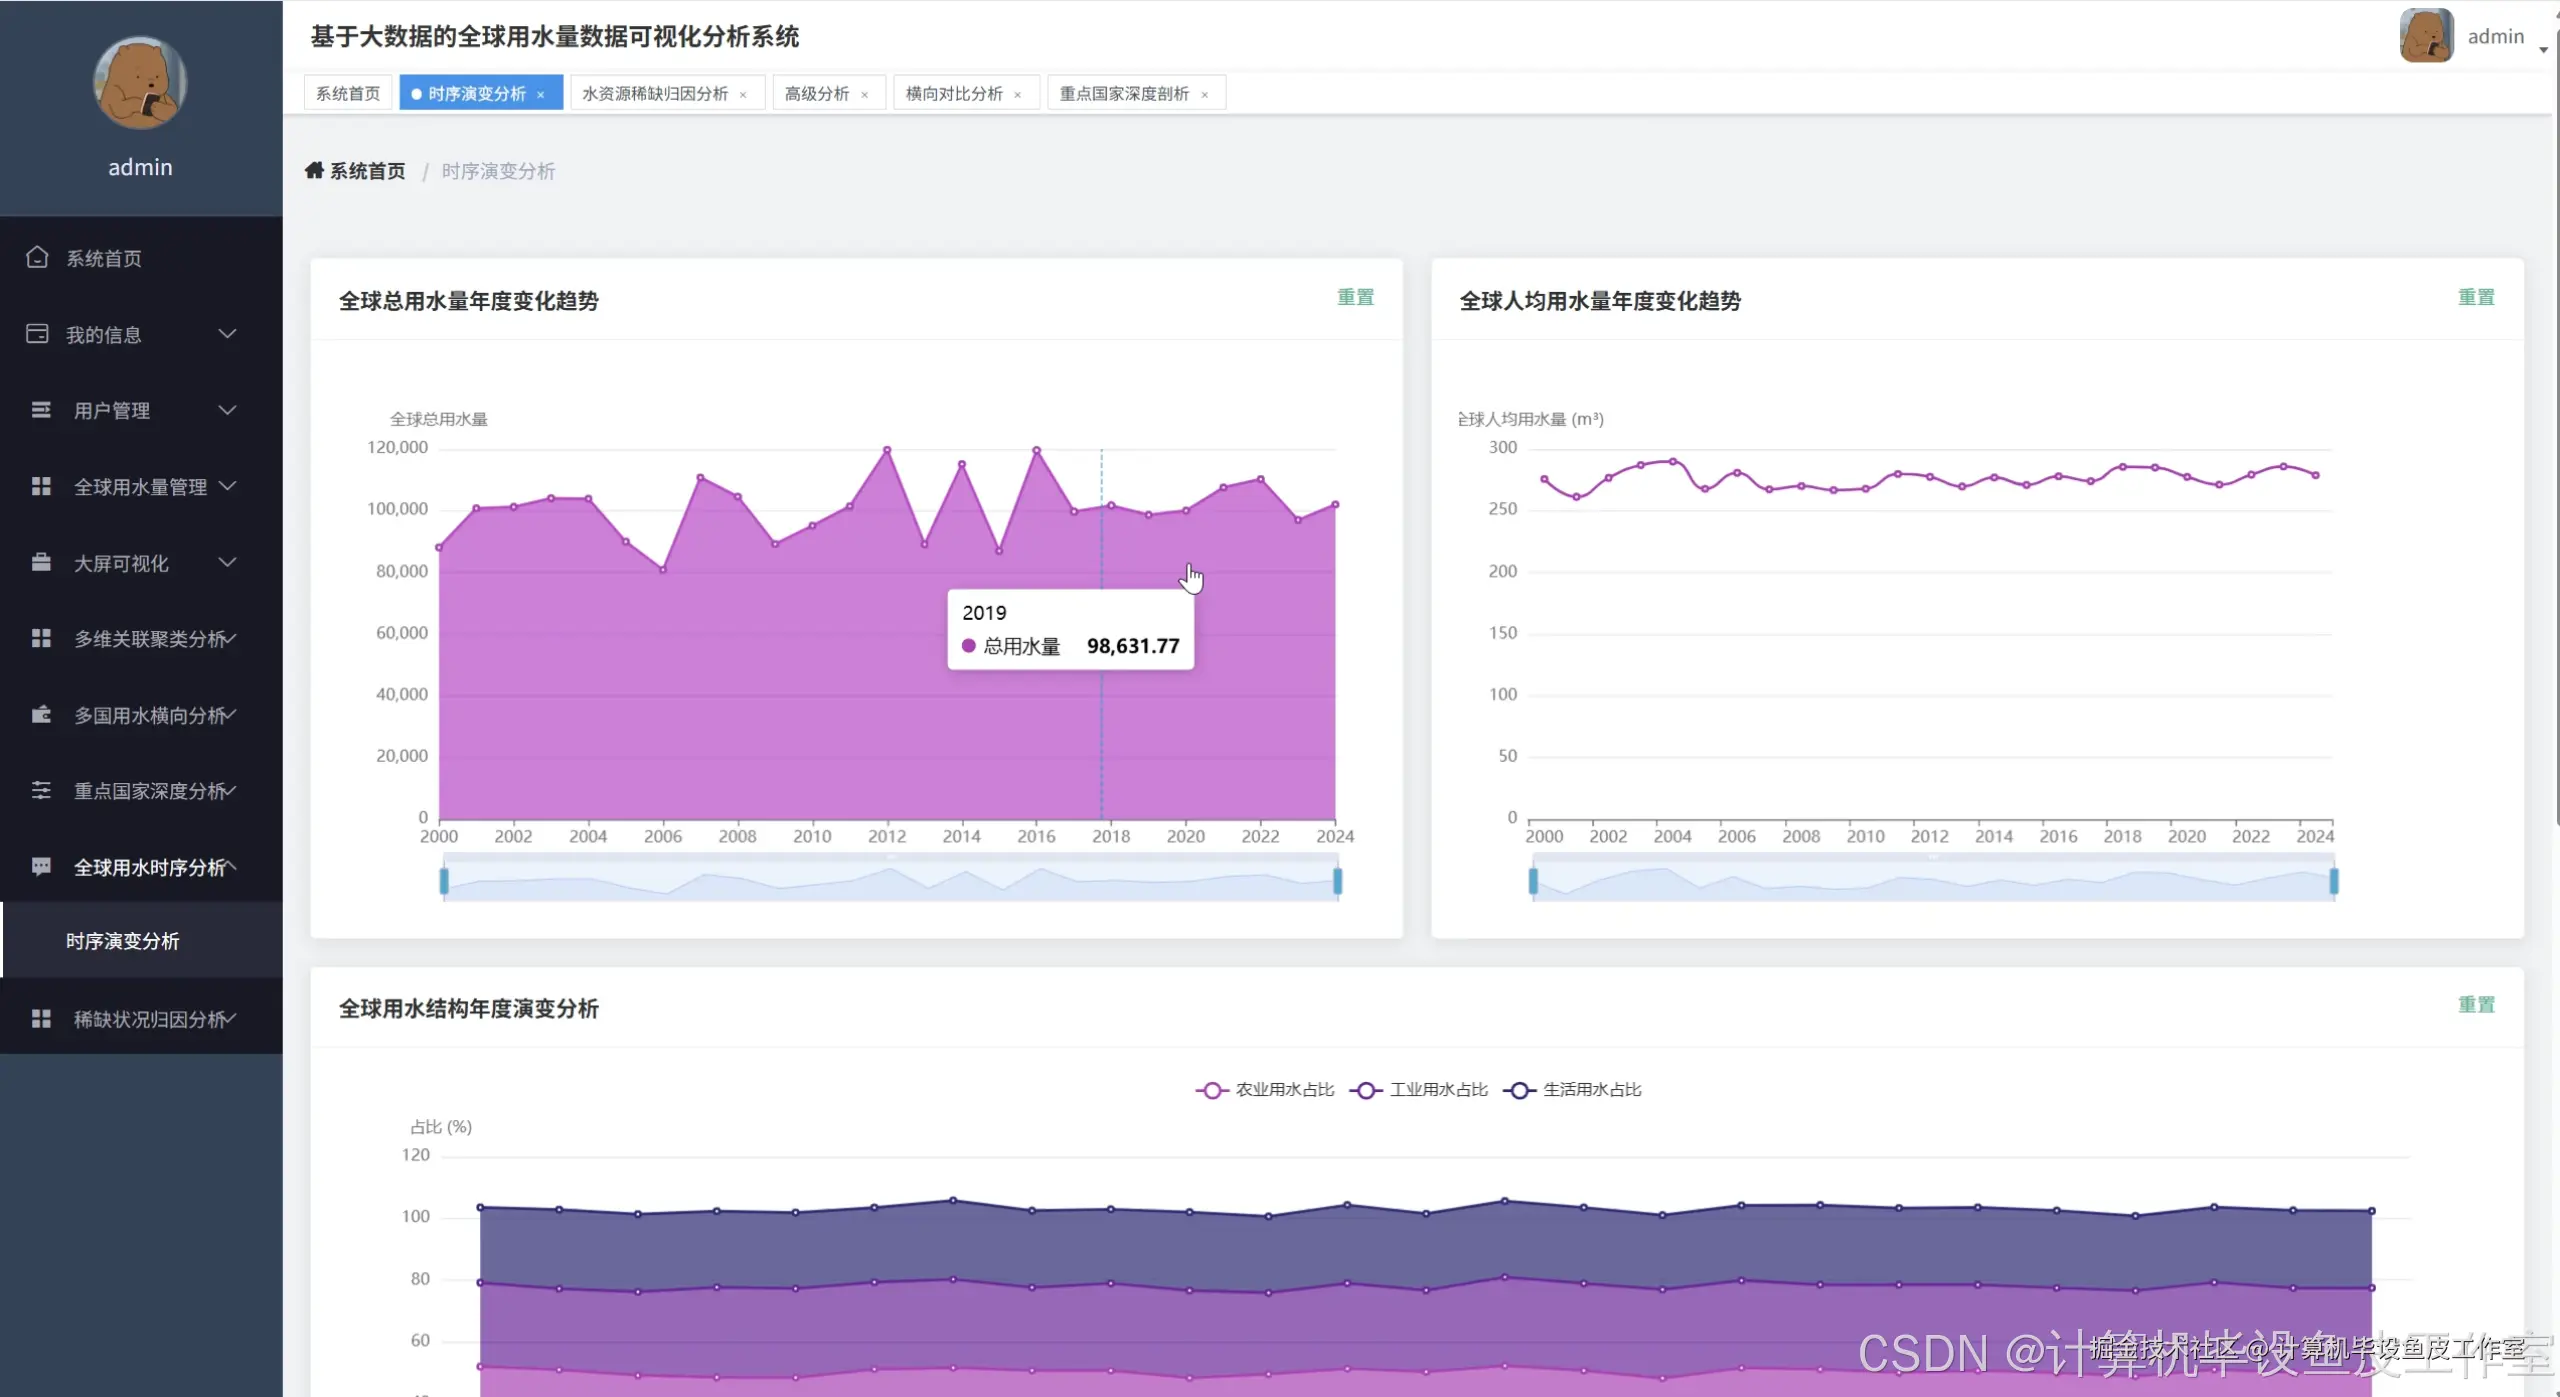Click the list icon next to 用户管理

(40, 410)
